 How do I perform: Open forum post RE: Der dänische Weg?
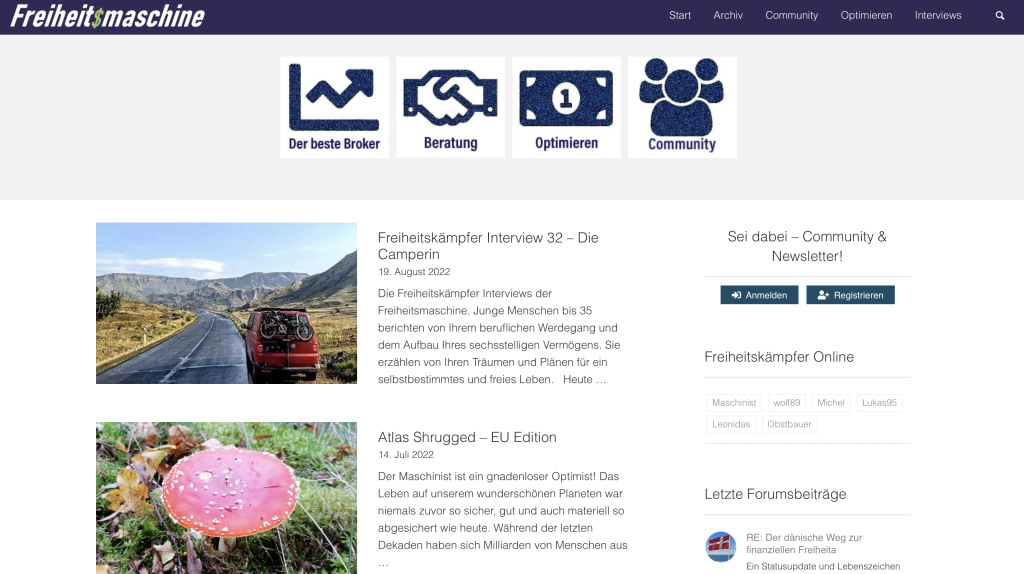pyautogui.click(x=805, y=543)
